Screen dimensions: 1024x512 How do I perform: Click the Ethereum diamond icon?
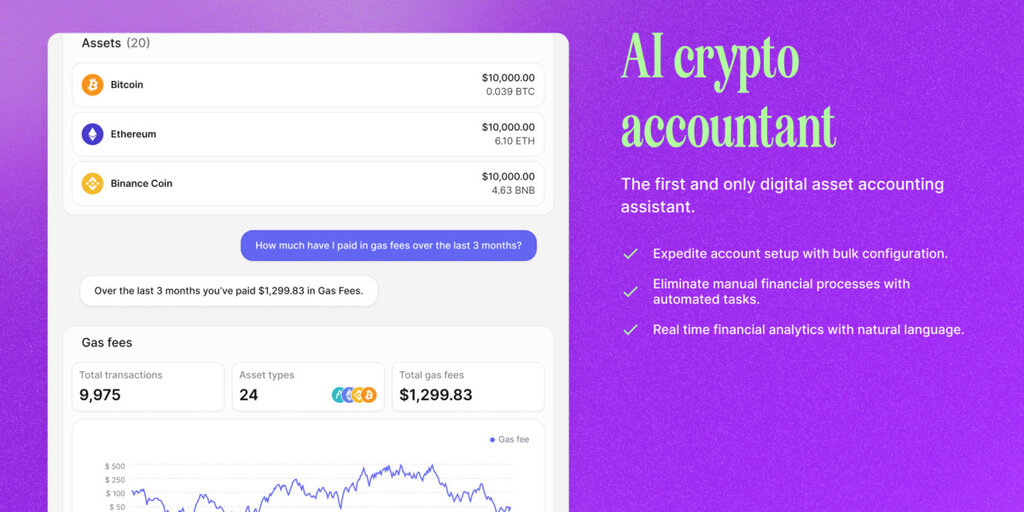(x=92, y=134)
